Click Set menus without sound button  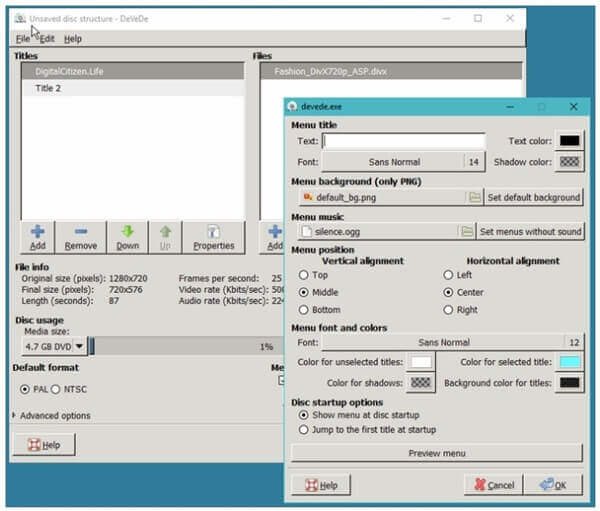(530, 232)
